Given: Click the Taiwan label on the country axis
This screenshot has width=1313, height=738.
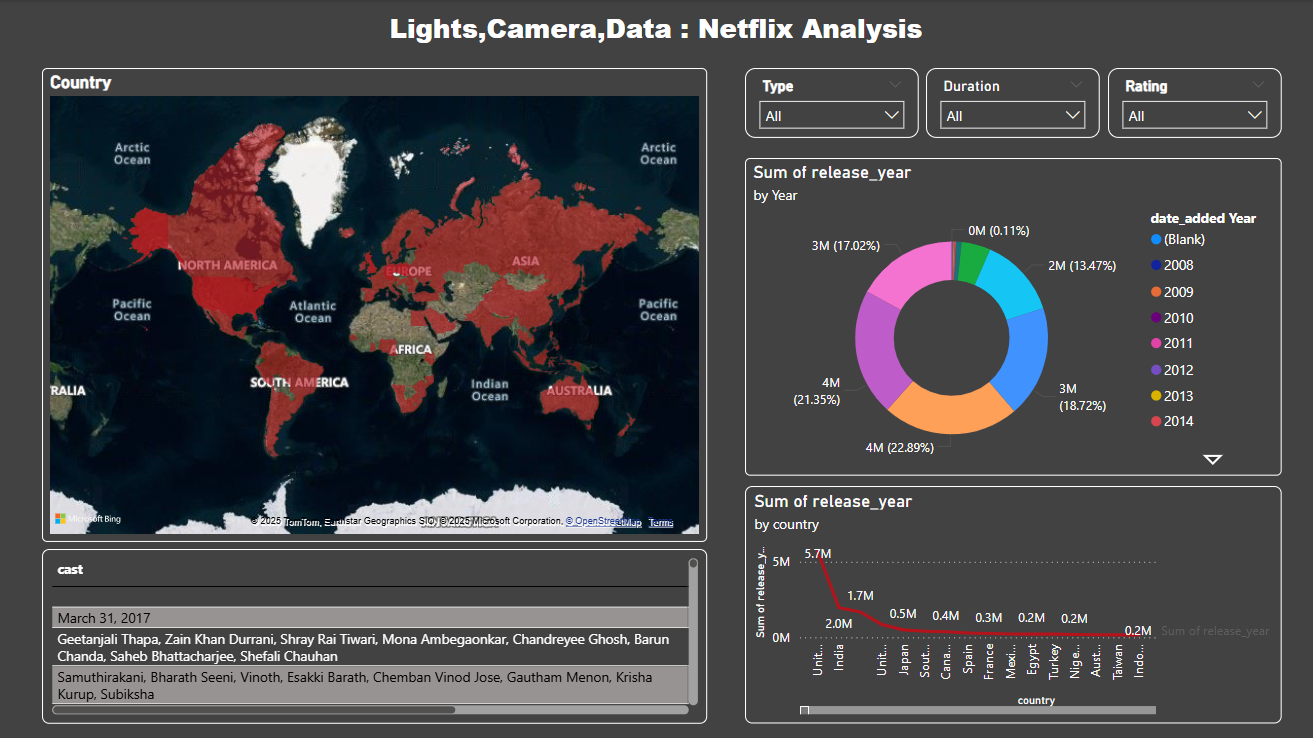Looking at the screenshot, I should (1118, 661).
